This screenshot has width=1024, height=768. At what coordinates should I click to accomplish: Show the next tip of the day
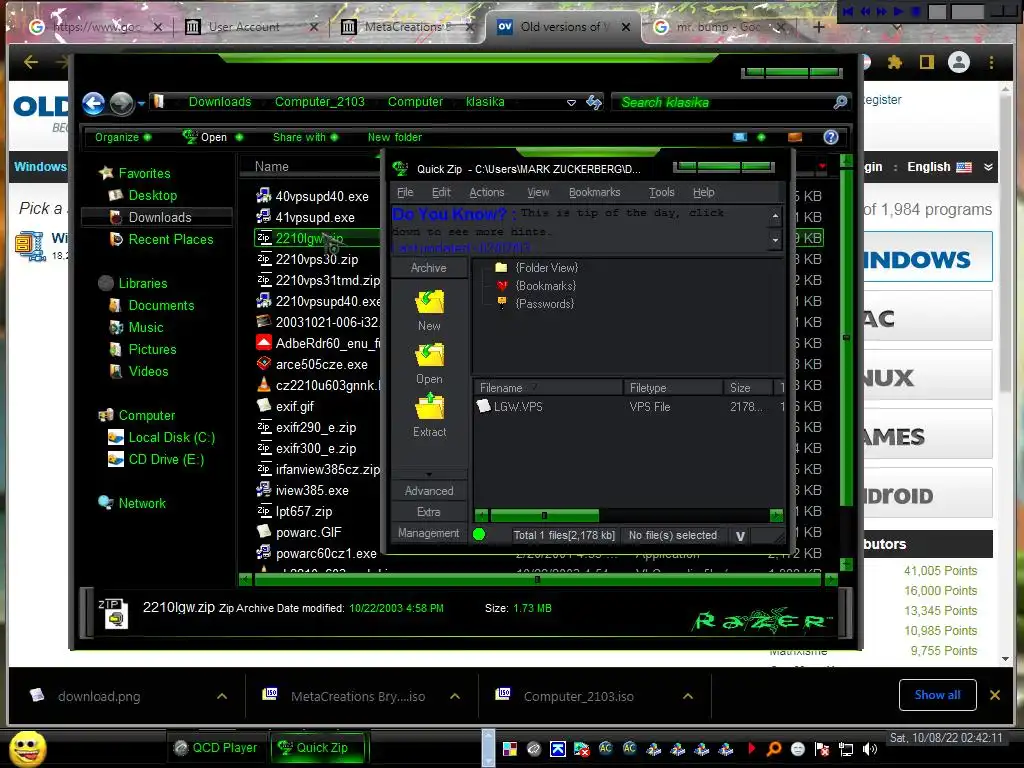pos(775,240)
